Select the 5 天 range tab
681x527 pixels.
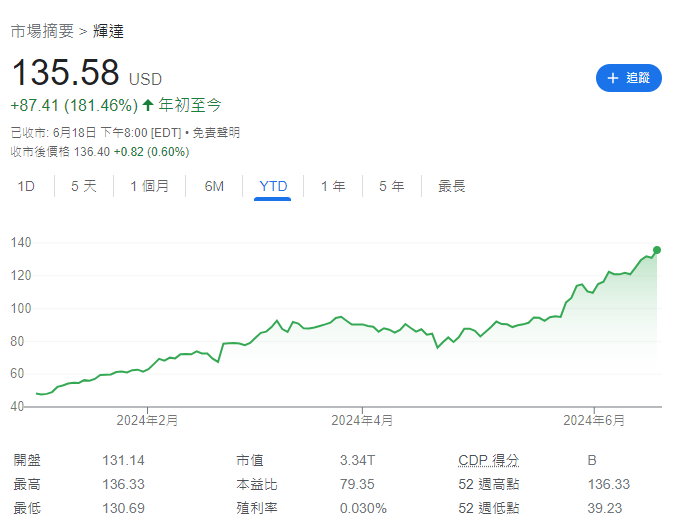[x=84, y=186]
